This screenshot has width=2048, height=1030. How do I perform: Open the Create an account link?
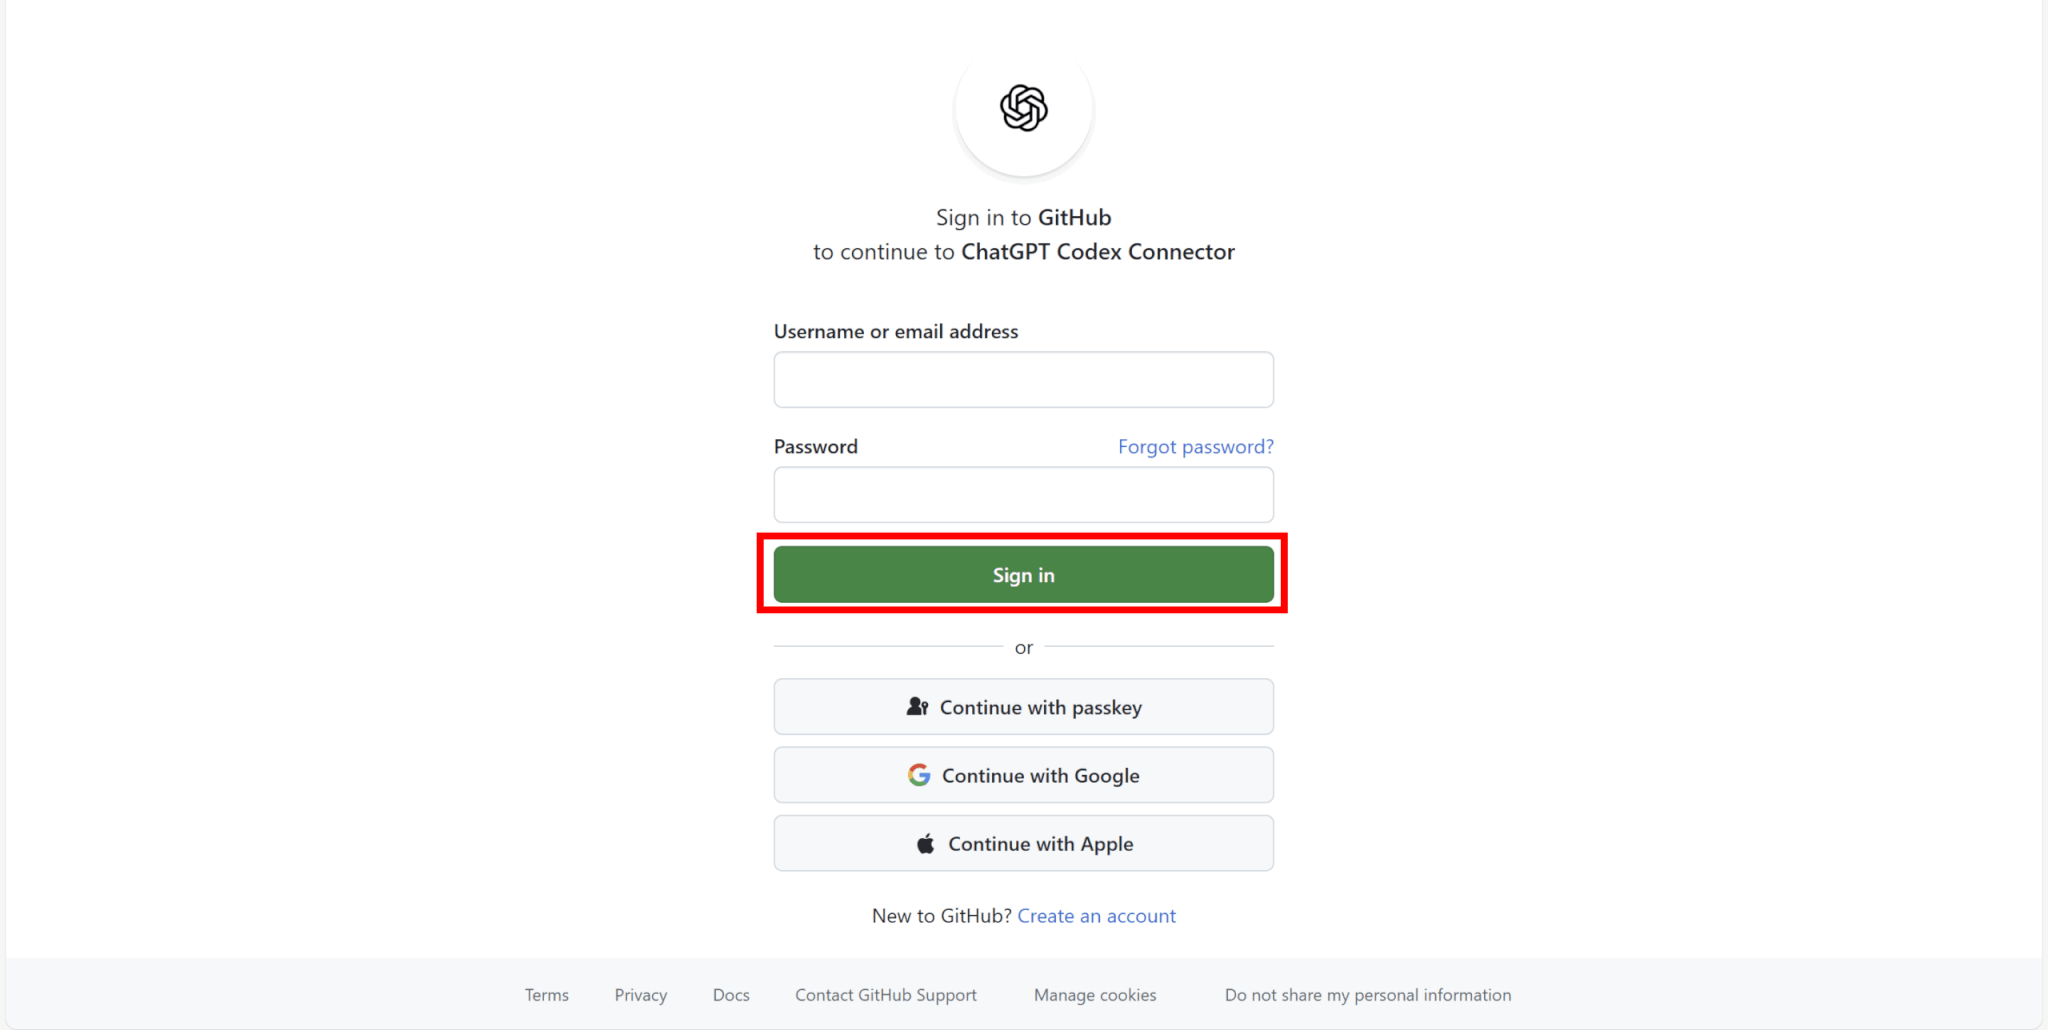1096,916
